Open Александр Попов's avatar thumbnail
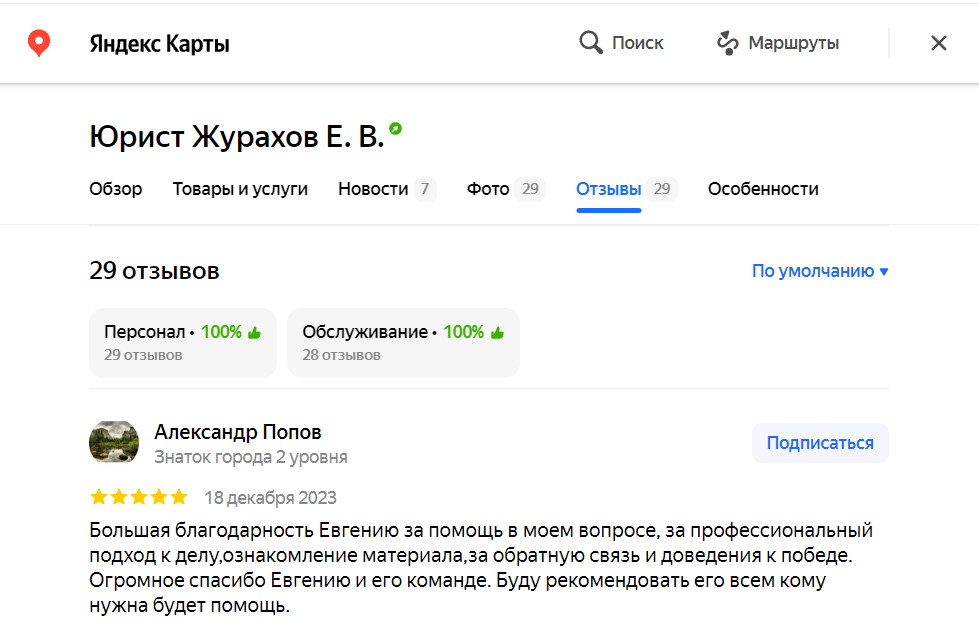 tap(114, 442)
